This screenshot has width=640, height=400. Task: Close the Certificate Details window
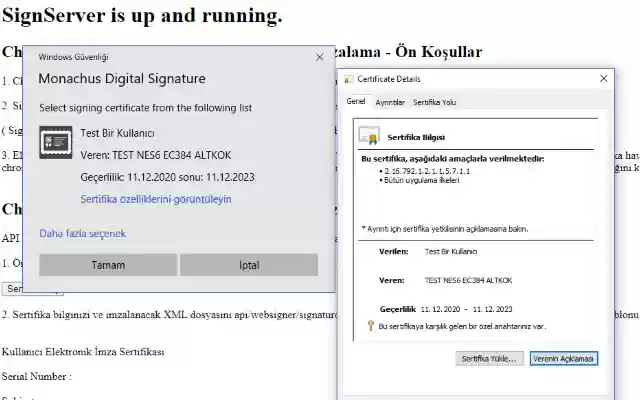coord(604,78)
